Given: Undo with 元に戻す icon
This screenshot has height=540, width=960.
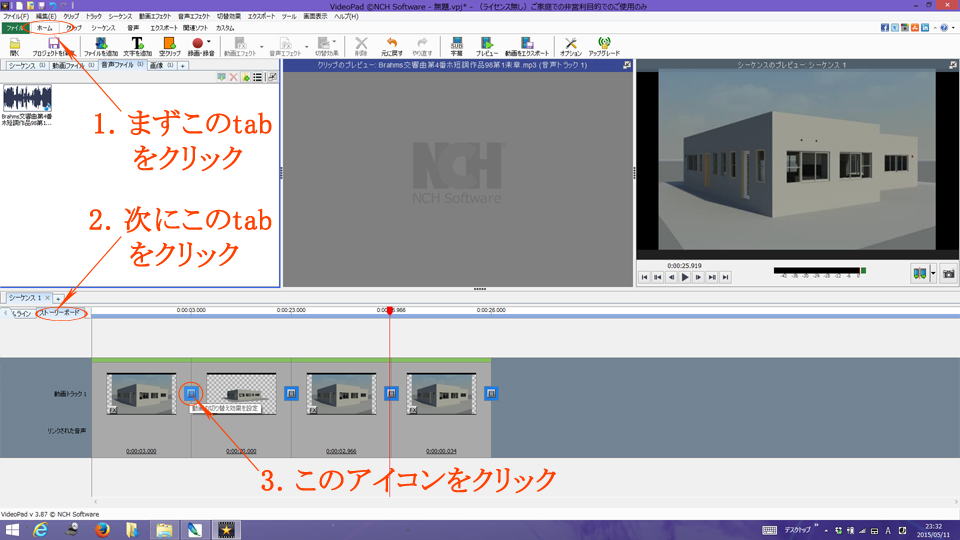Looking at the screenshot, I should 392,47.
